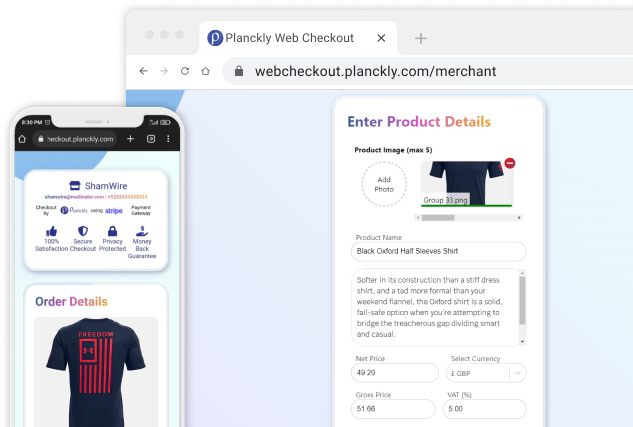Image resolution: width=633 pixels, height=427 pixels.
Task: Remove product image with red minus icon
Action: pyautogui.click(x=510, y=163)
